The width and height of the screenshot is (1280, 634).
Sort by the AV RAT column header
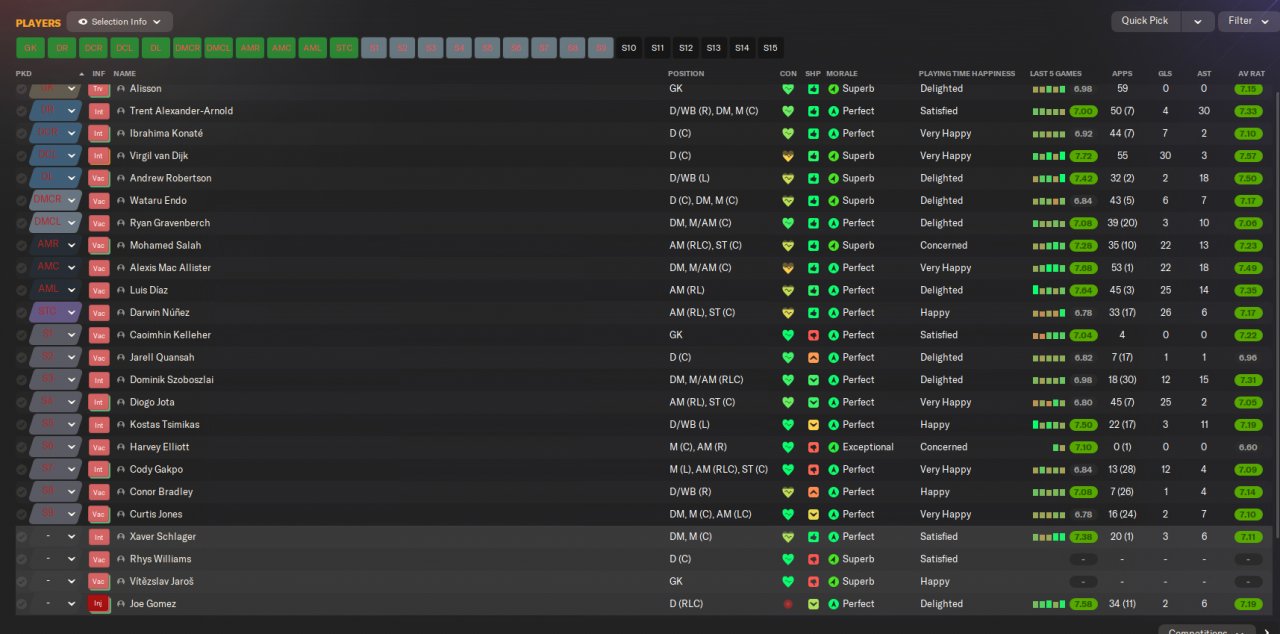(x=1251, y=74)
